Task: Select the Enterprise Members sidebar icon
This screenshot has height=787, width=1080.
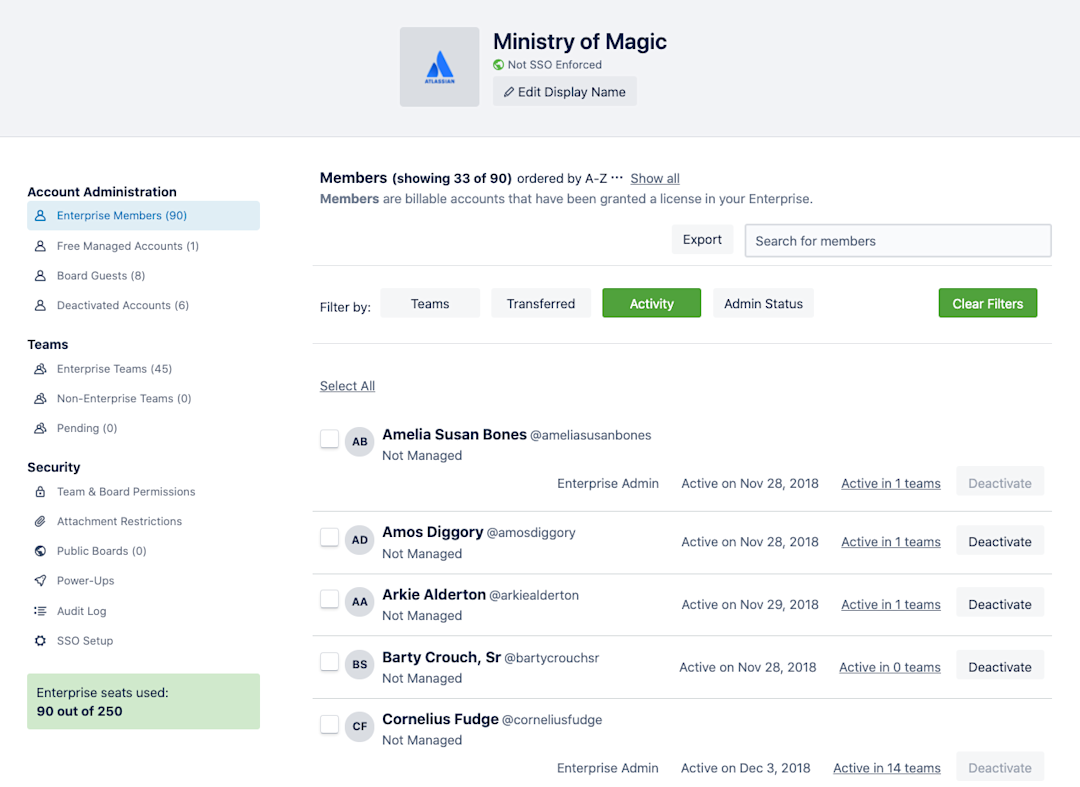Action: coord(40,215)
